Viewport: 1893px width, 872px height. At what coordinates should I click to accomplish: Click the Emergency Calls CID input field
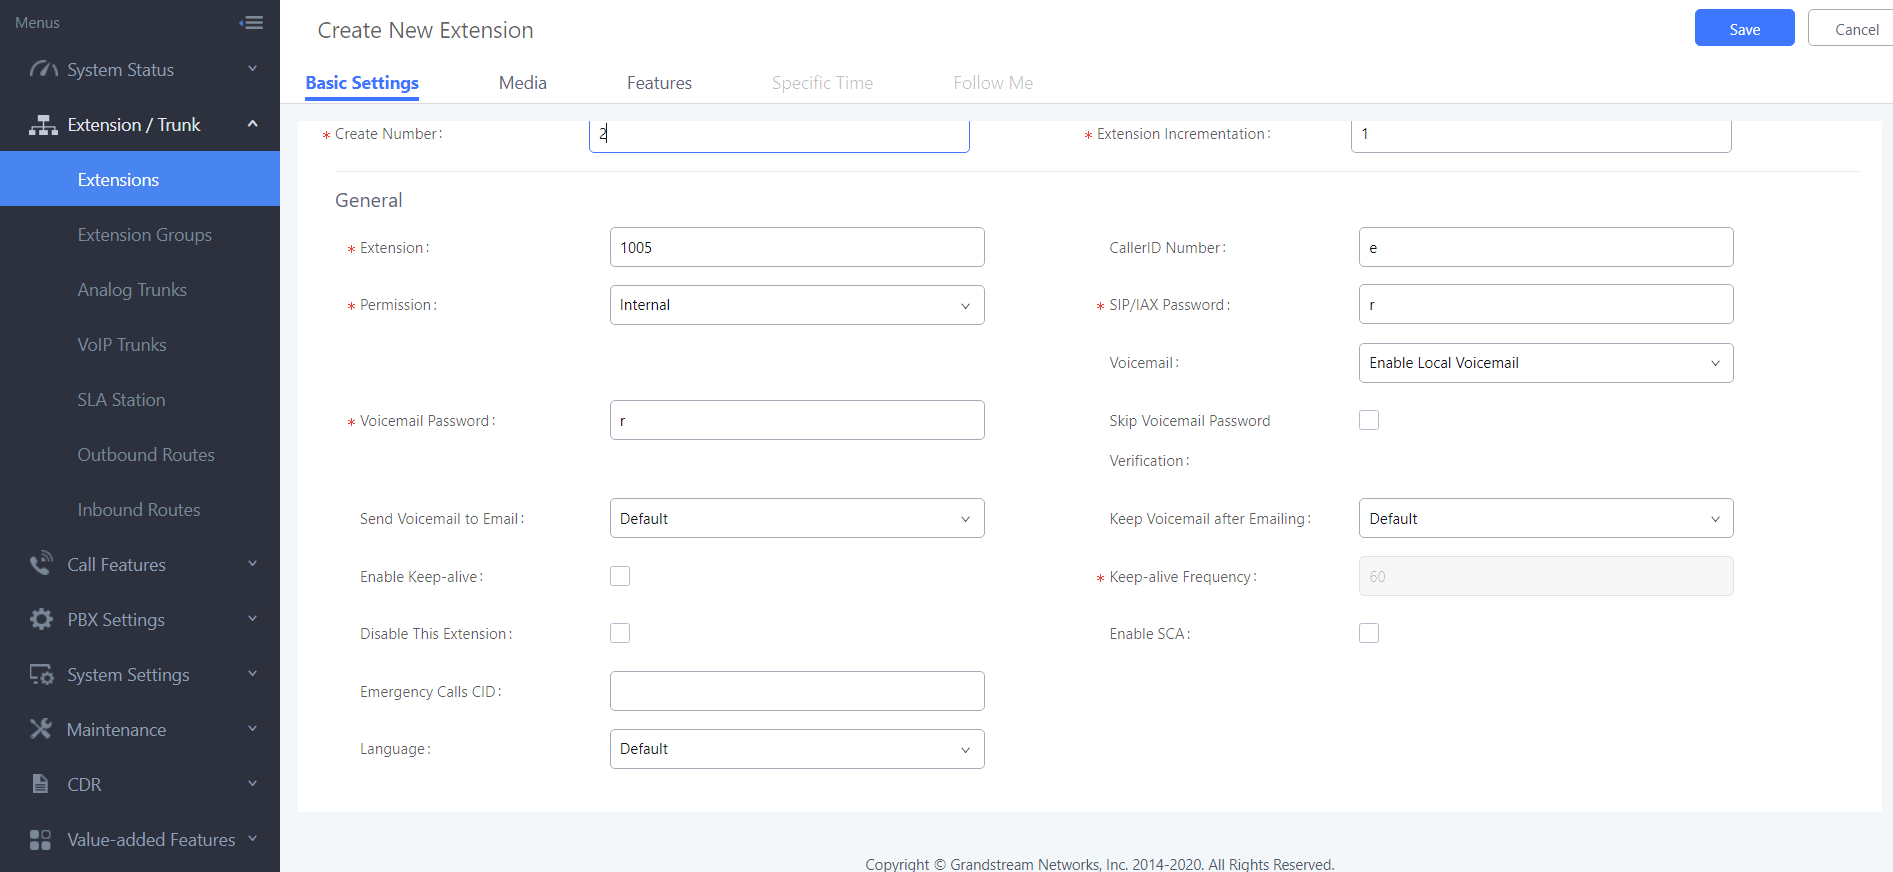coord(796,691)
